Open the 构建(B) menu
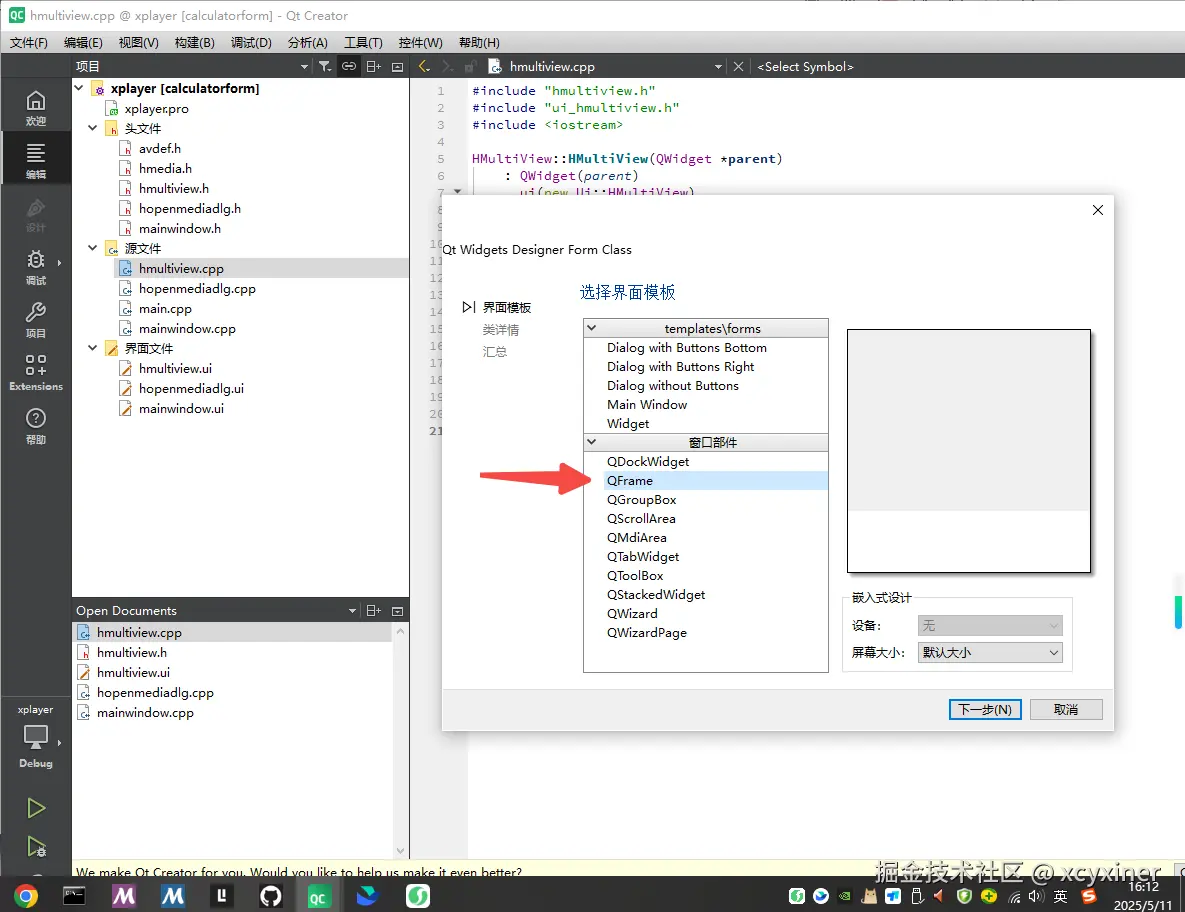 click(x=194, y=42)
